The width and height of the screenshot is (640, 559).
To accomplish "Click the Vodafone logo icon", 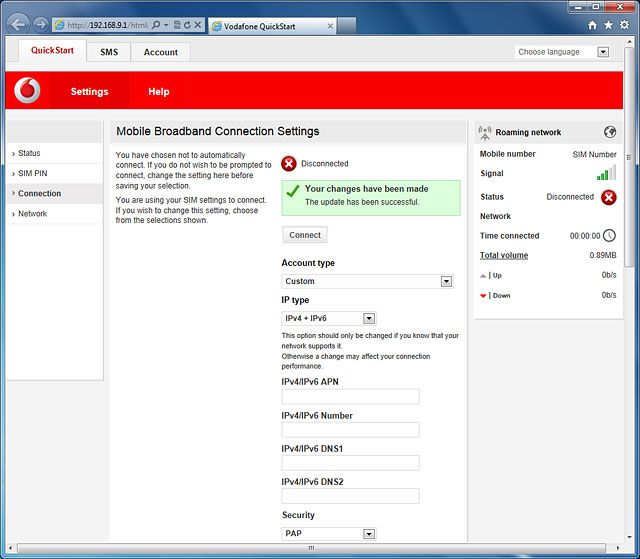I will pyautogui.click(x=28, y=91).
